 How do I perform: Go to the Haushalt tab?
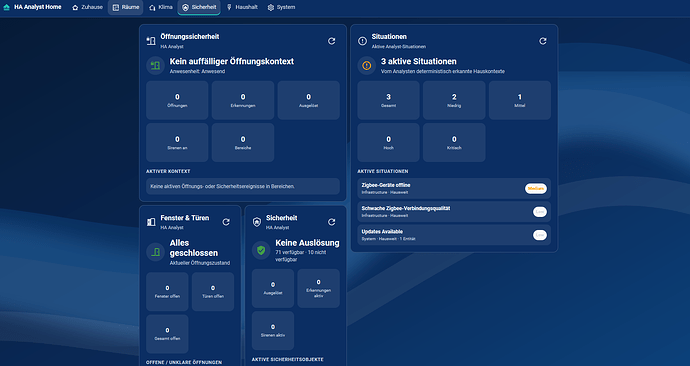(242, 7)
